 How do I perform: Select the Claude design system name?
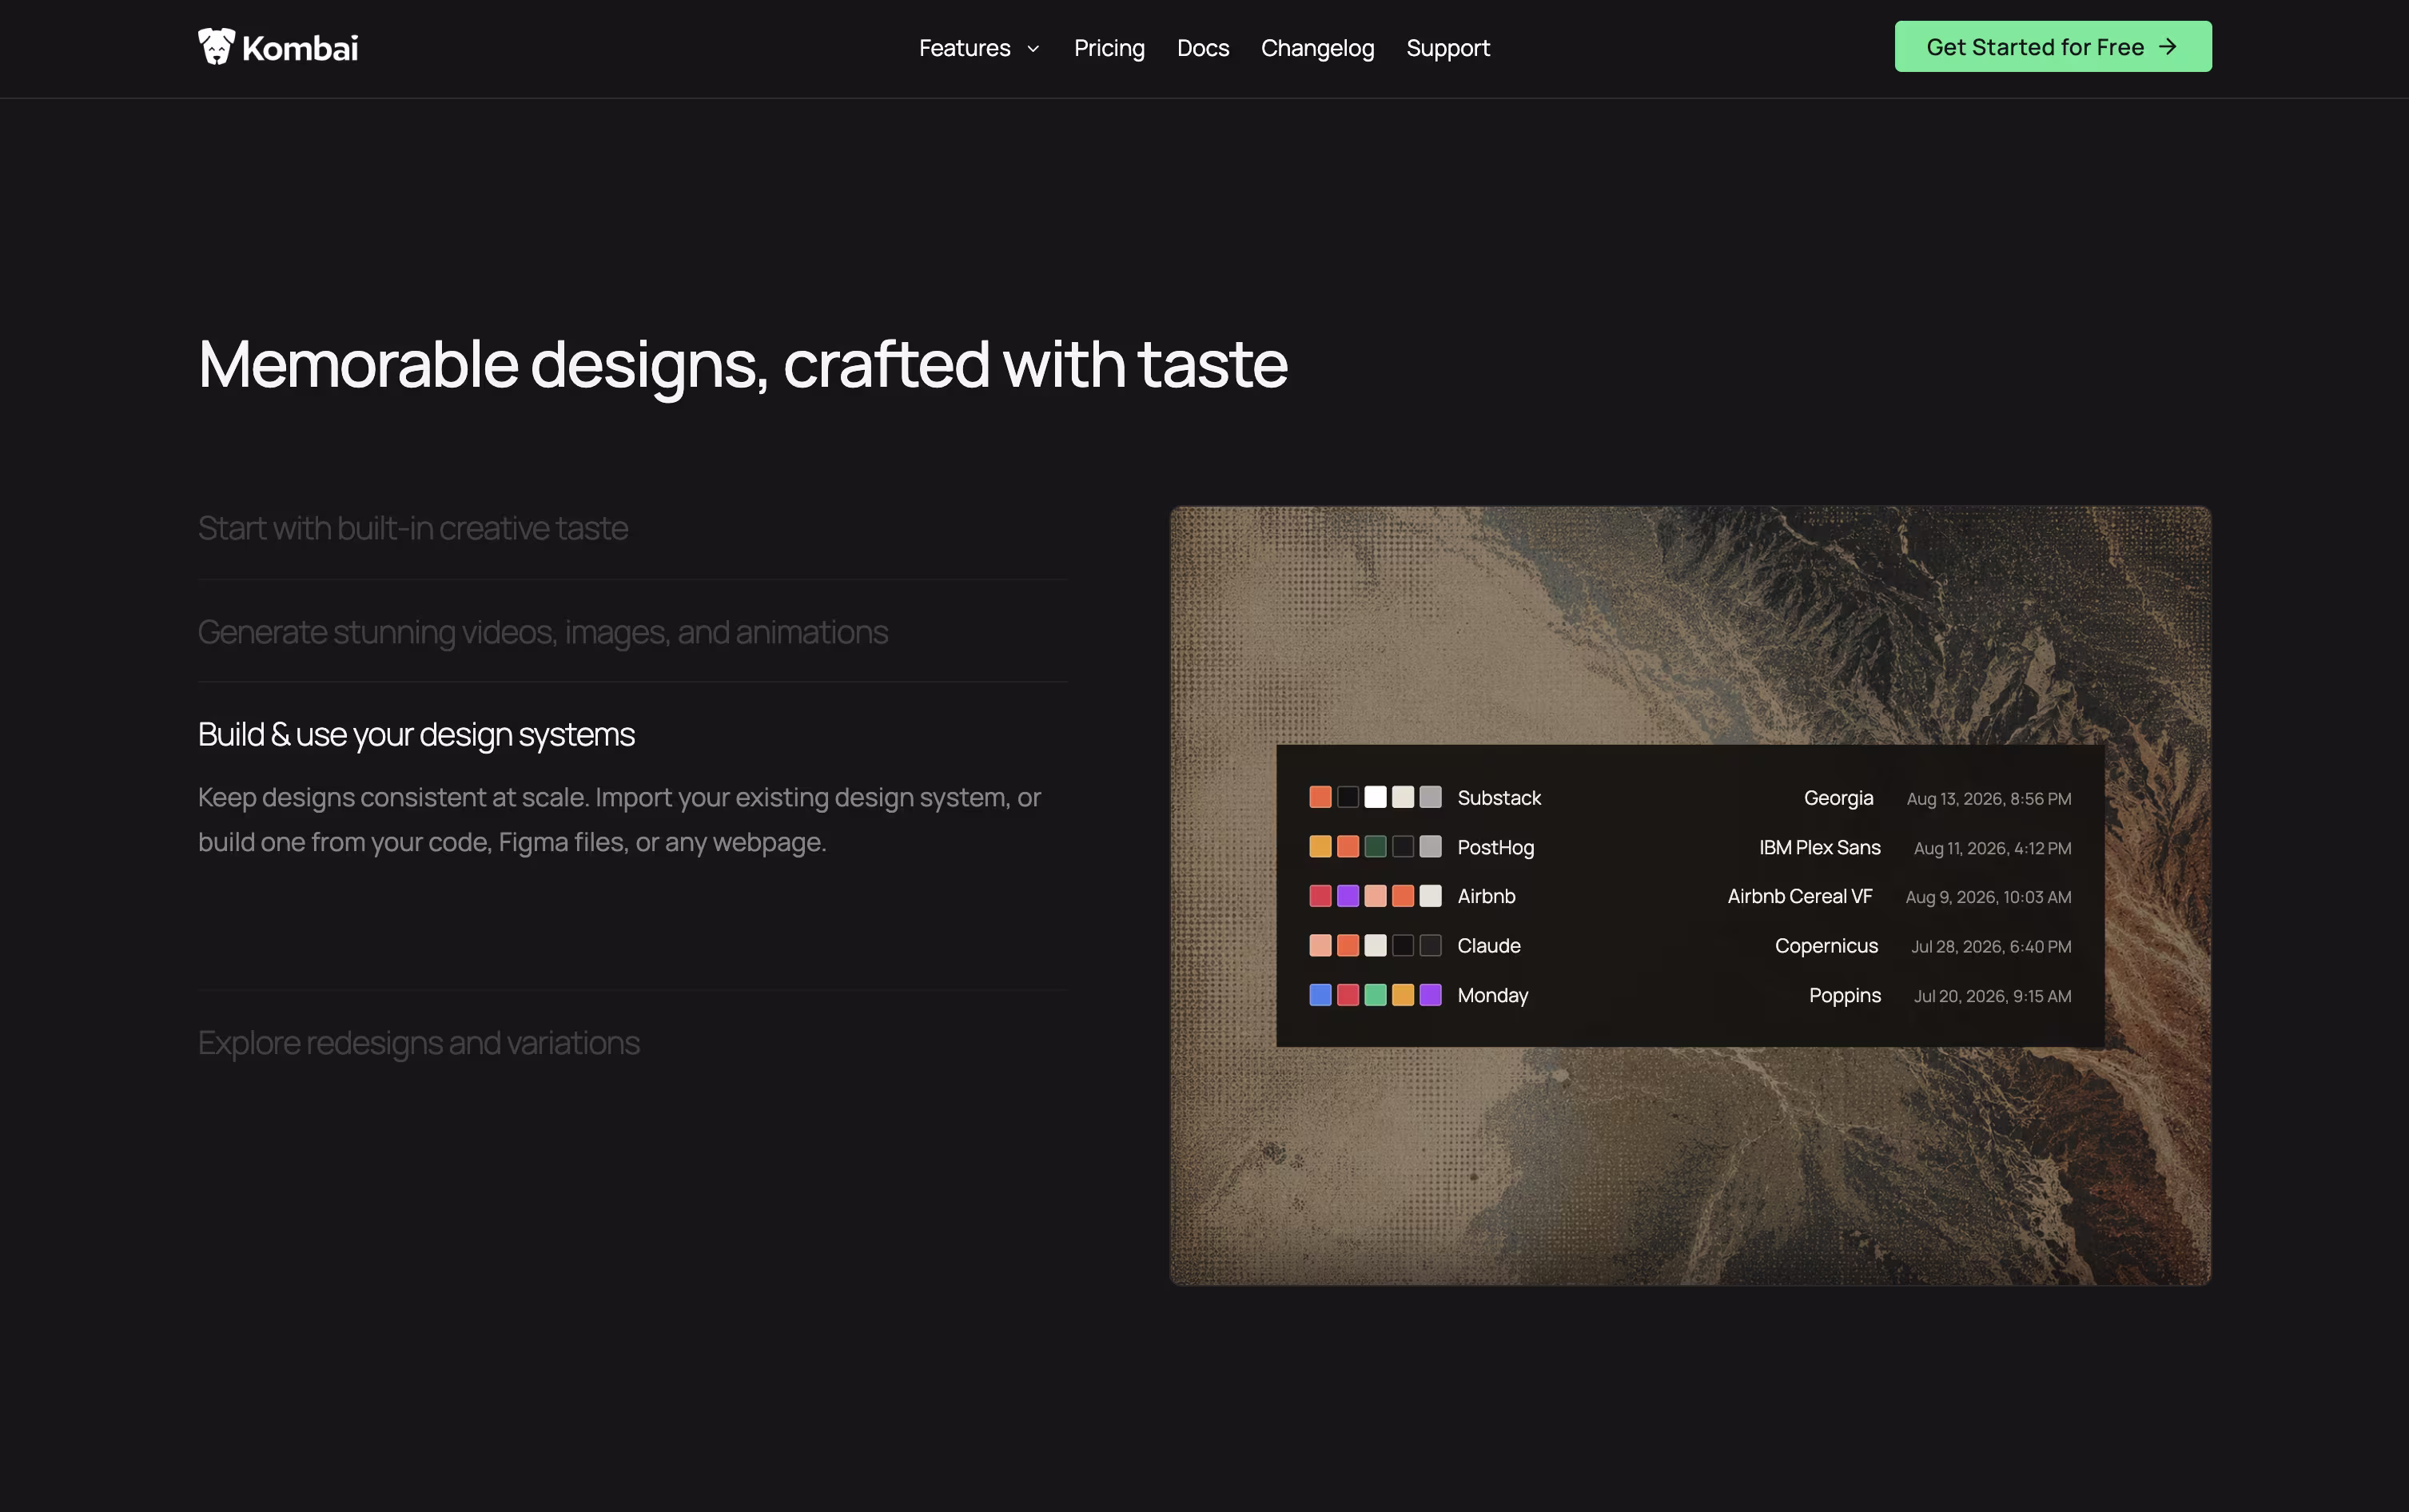pyautogui.click(x=1489, y=946)
